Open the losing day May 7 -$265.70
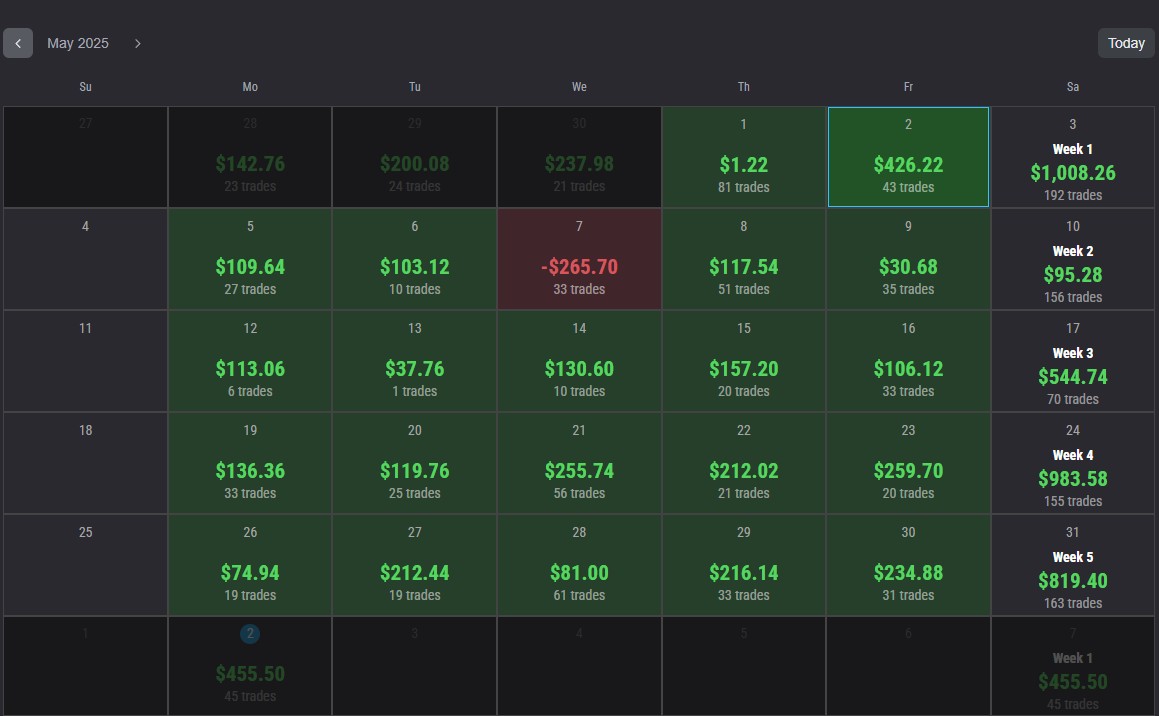The width and height of the screenshot is (1159, 716). click(x=579, y=259)
